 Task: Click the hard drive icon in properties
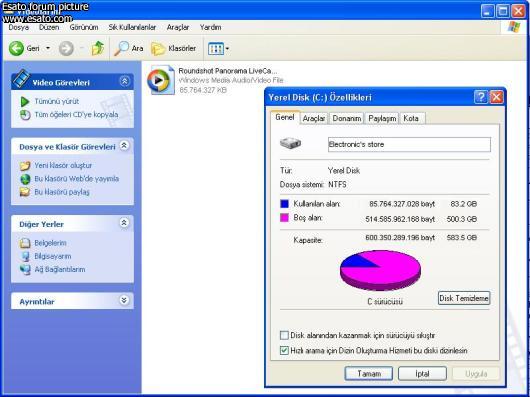click(290, 144)
